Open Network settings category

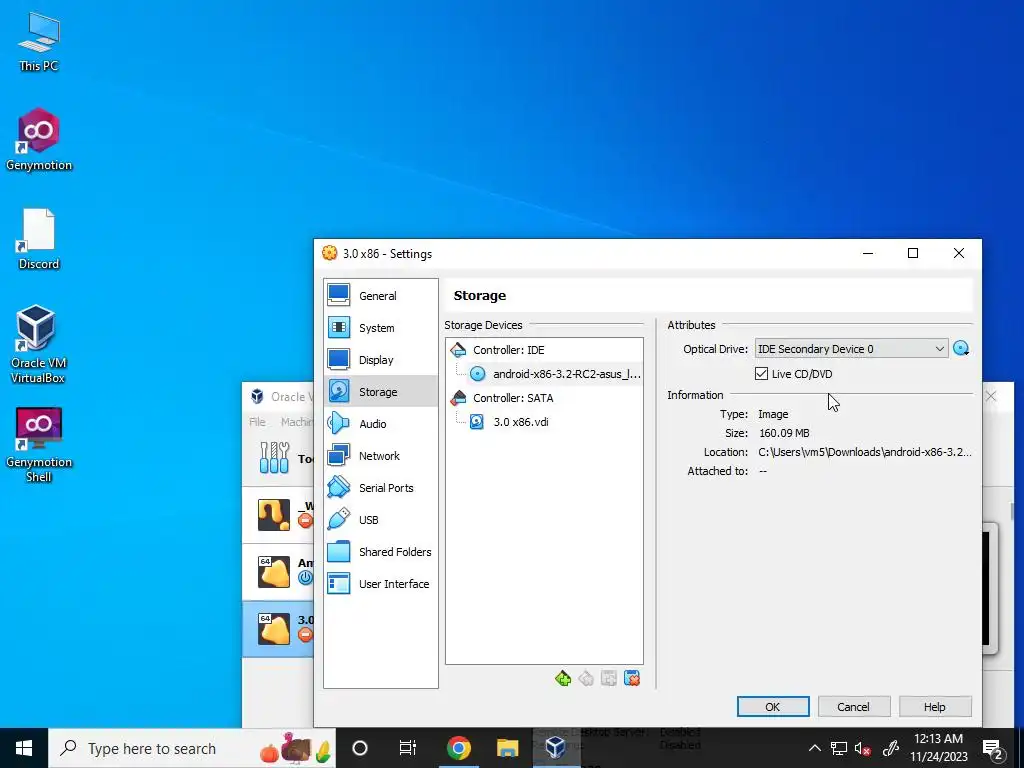381,456
